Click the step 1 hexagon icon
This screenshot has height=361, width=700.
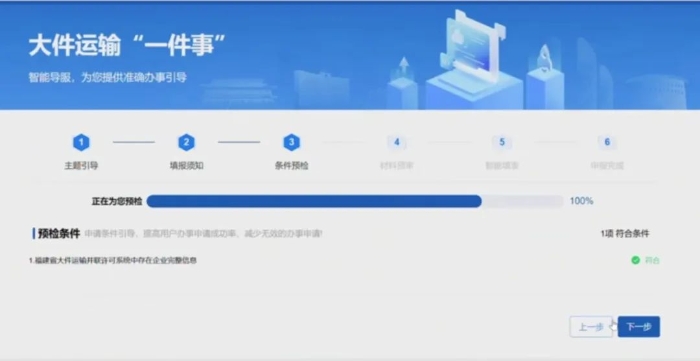[x=81, y=143]
